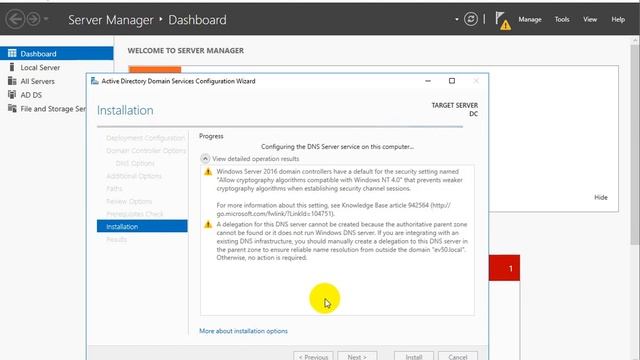Click the DNS delegation warning icon
The height and width of the screenshot is (360, 640).
point(208,224)
